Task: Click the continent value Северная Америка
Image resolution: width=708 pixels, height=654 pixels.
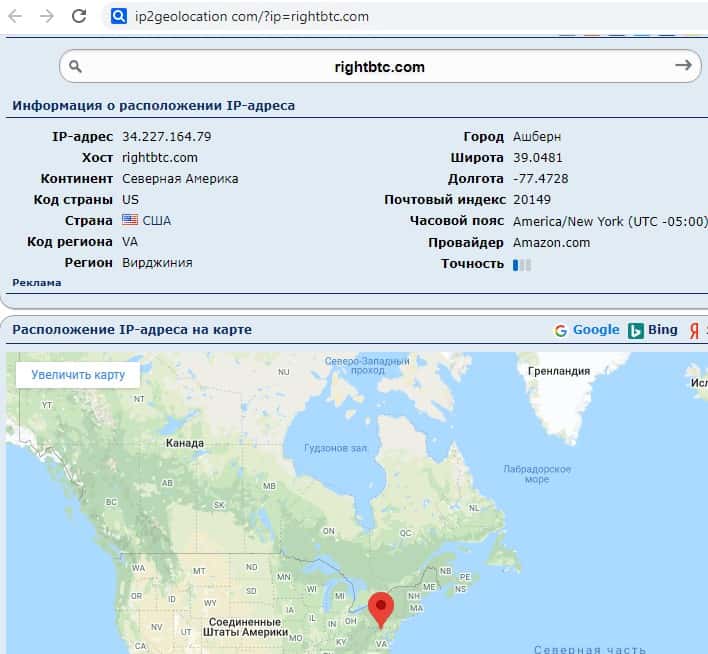Action: tap(180, 179)
